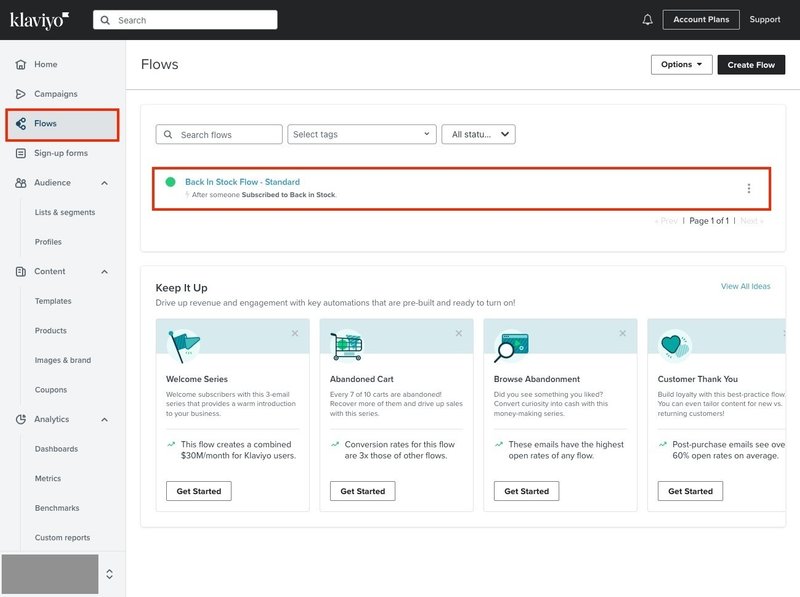Collapse the Audience section
The width and height of the screenshot is (800, 597).
(x=105, y=183)
